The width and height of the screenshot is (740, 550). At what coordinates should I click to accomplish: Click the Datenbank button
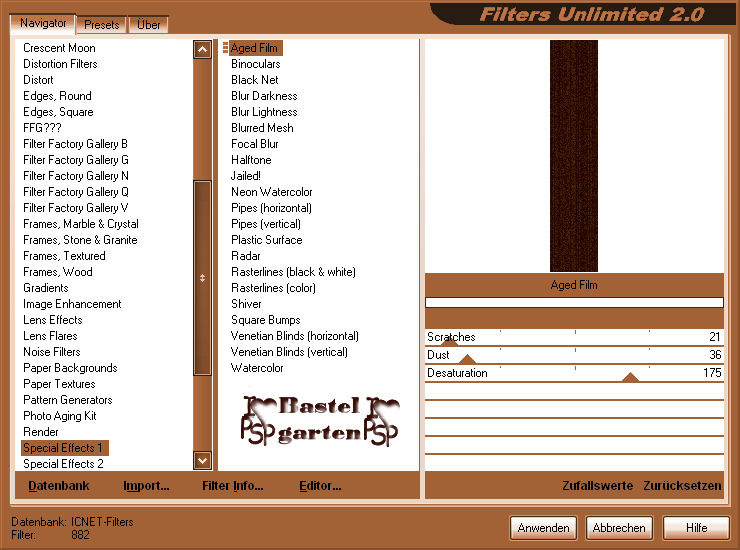pos(59,485)
